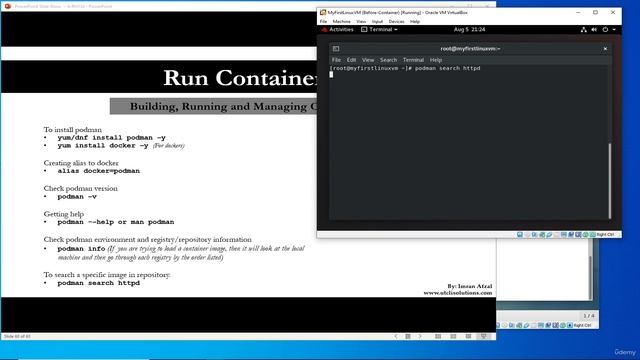Open the VirtualBox View menu

[361, 21]
